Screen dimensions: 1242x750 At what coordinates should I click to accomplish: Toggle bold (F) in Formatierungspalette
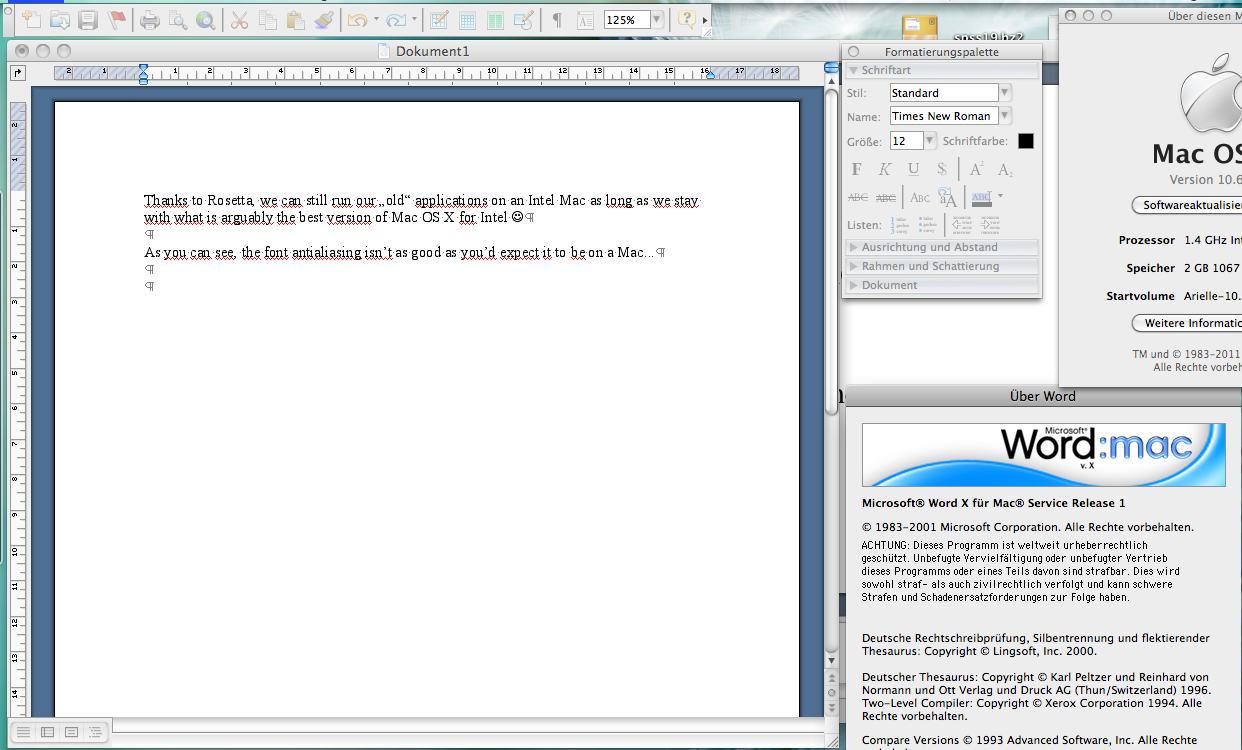pyautogui.click(x=857, y=169)
